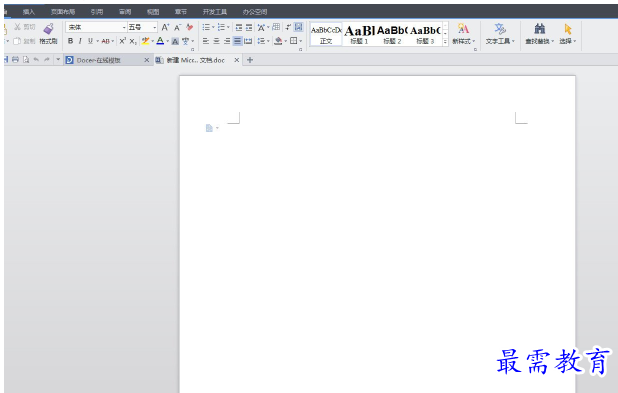Toggle italic formatting
This screenshot has height=393, width=618.
[80, 41]
